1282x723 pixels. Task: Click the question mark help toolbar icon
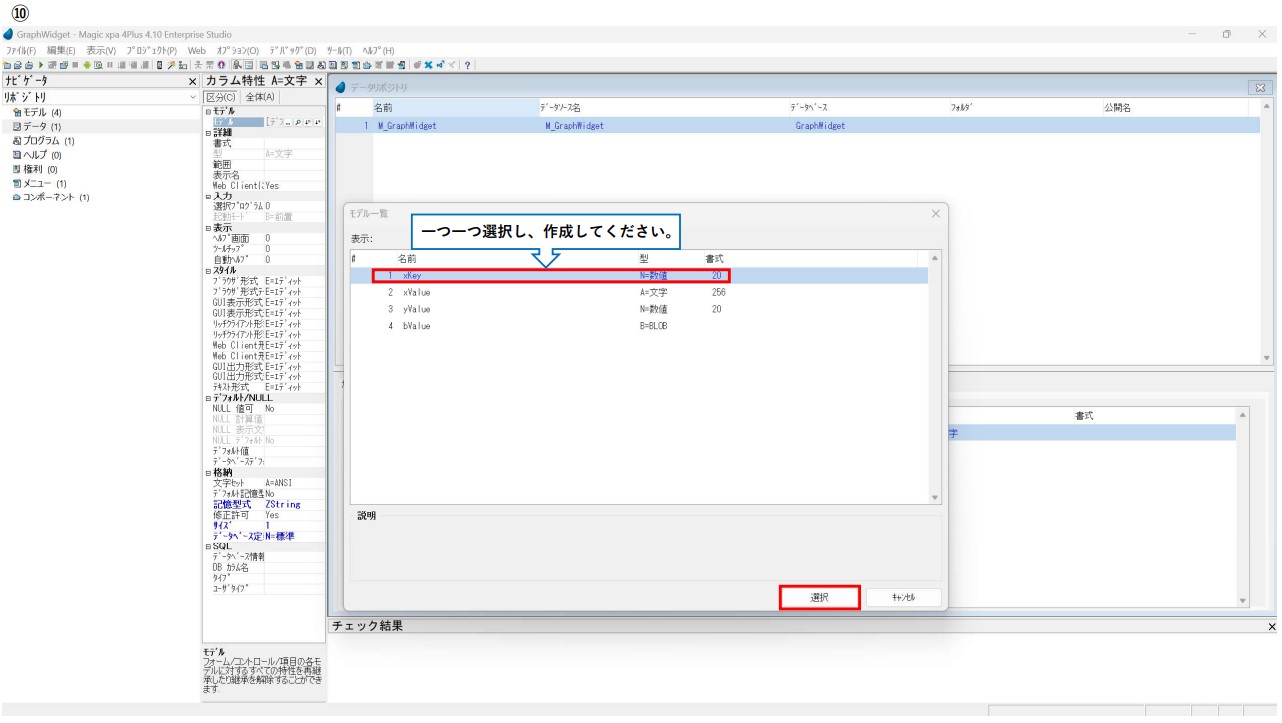[x=468, y=65]
